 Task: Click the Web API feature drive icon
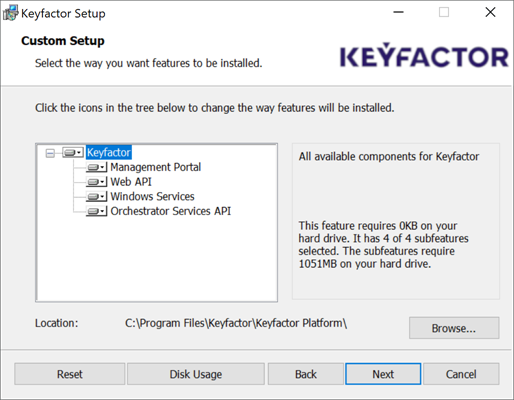[96, 182]
